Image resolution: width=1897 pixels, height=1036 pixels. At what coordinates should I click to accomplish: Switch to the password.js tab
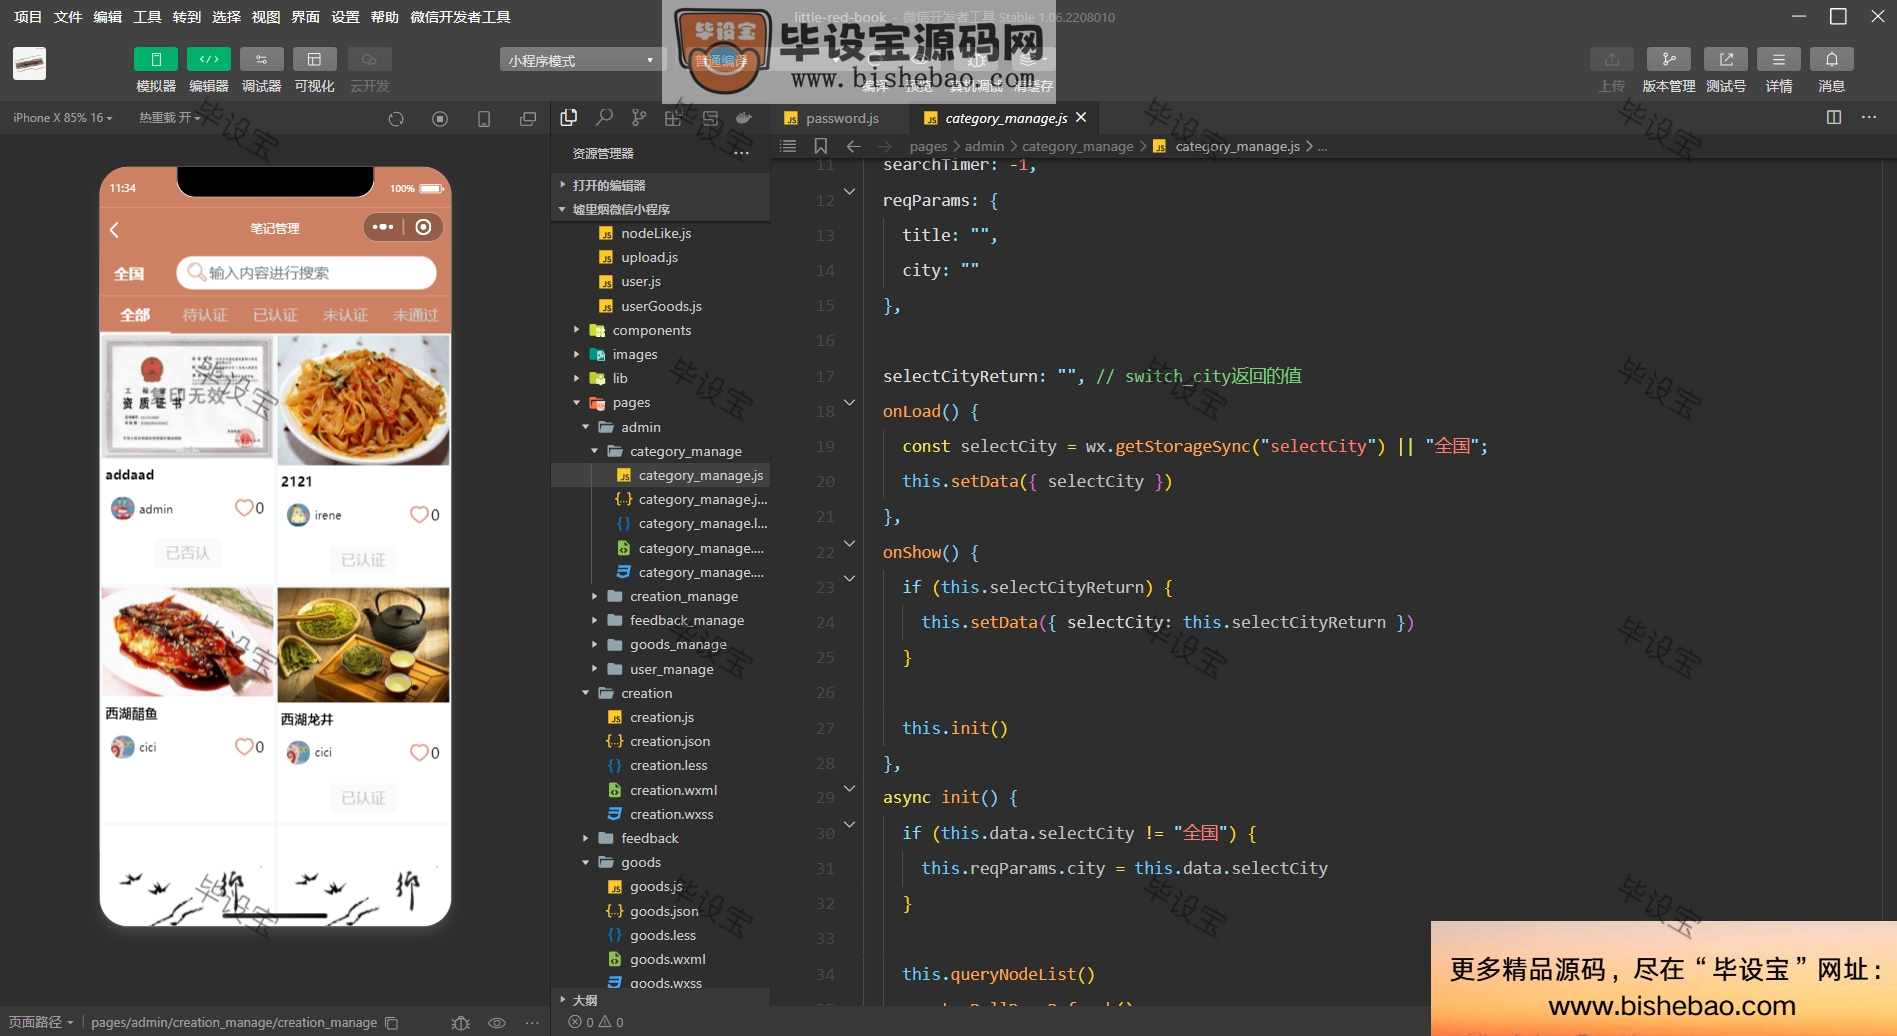(841, 118)
